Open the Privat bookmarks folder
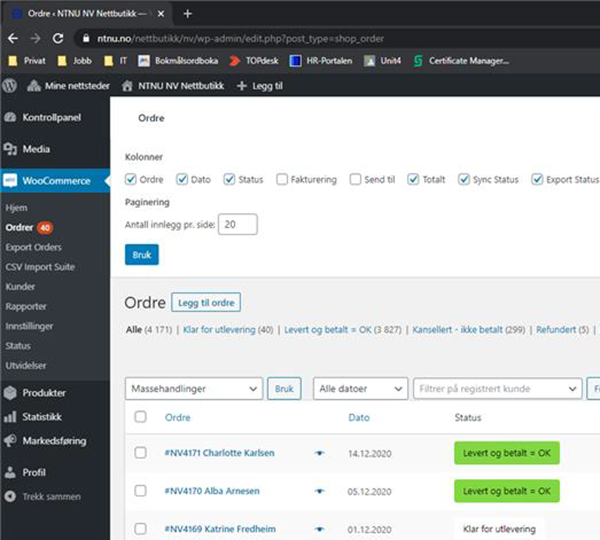 point(27,61)
